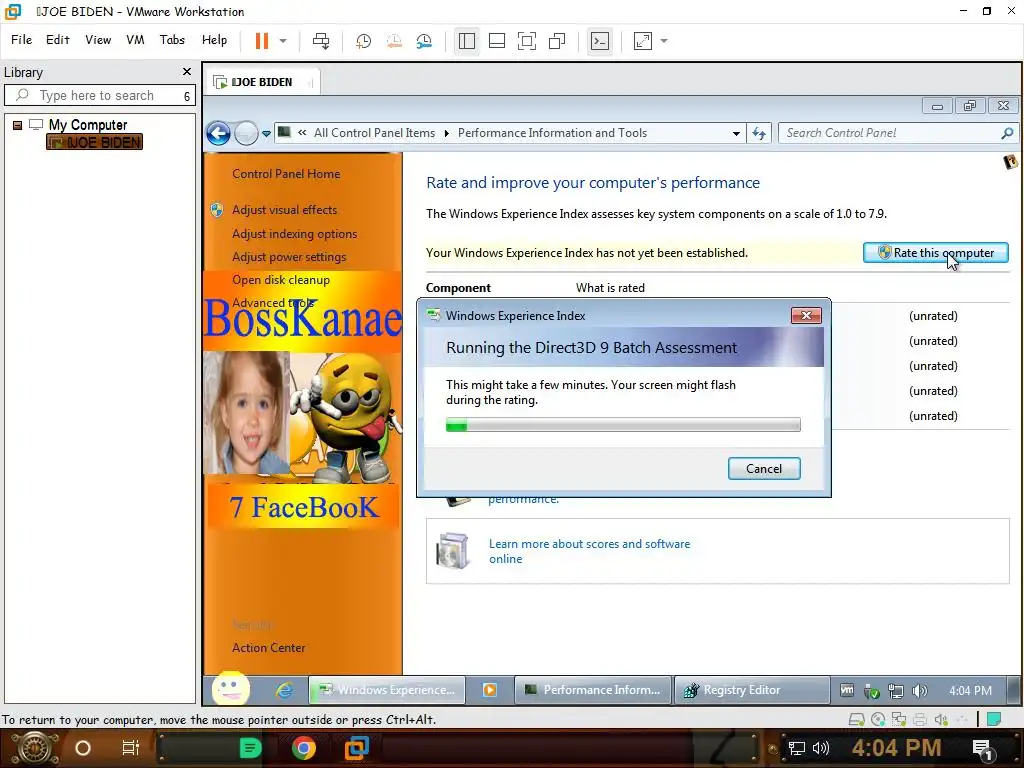Switch to Windows Experience taskbar button
This screenshot has width=1024, height=768.
387,690
